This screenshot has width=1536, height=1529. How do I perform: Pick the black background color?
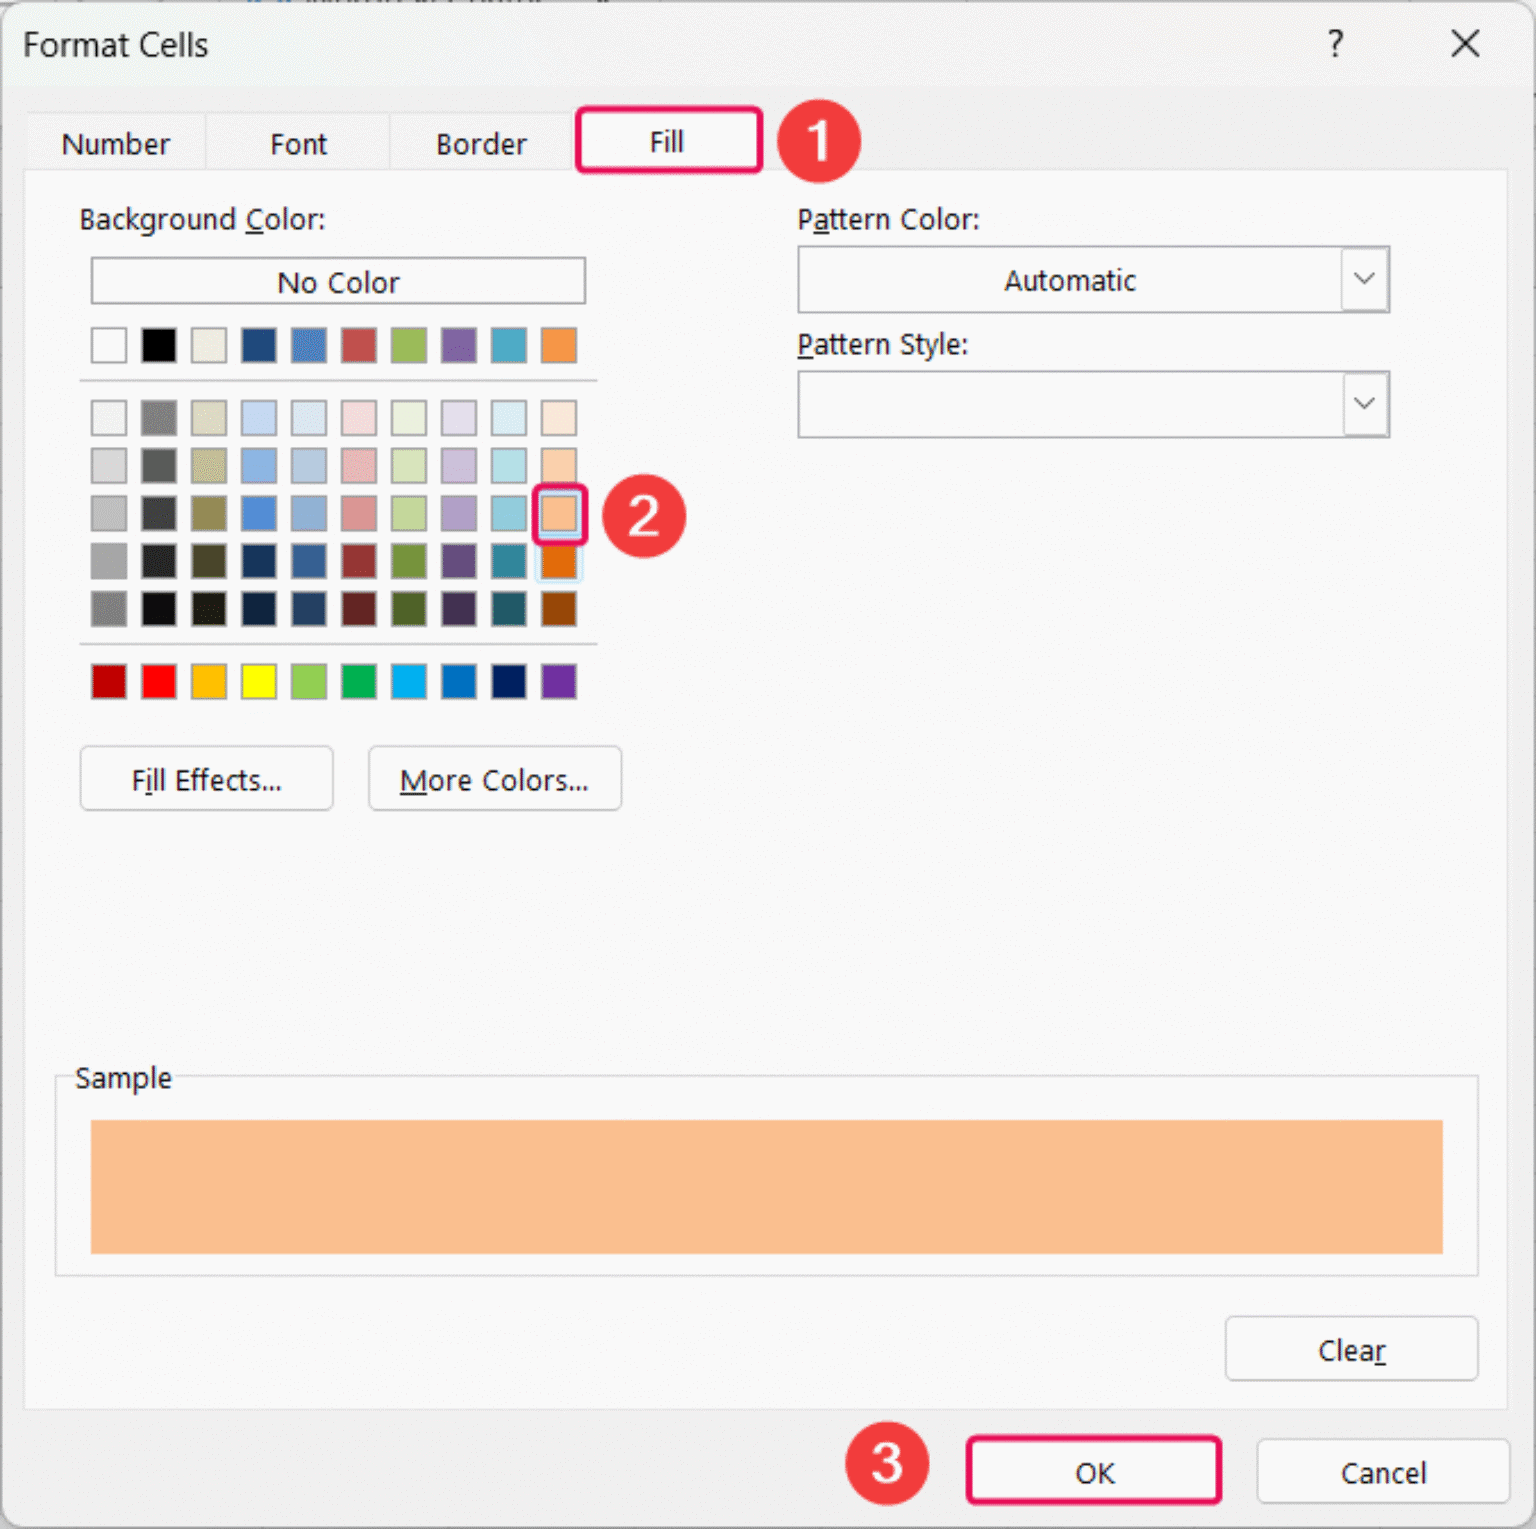click(x=158, y=345)
